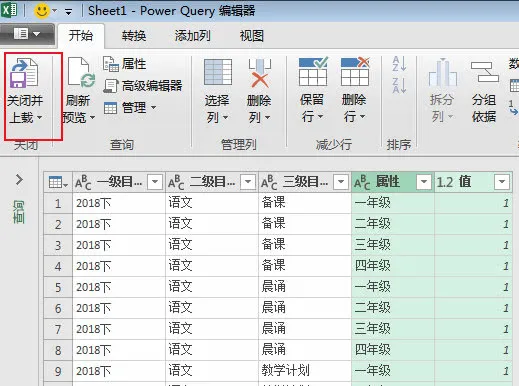Open the 属性 column filter dropdown

424,182
